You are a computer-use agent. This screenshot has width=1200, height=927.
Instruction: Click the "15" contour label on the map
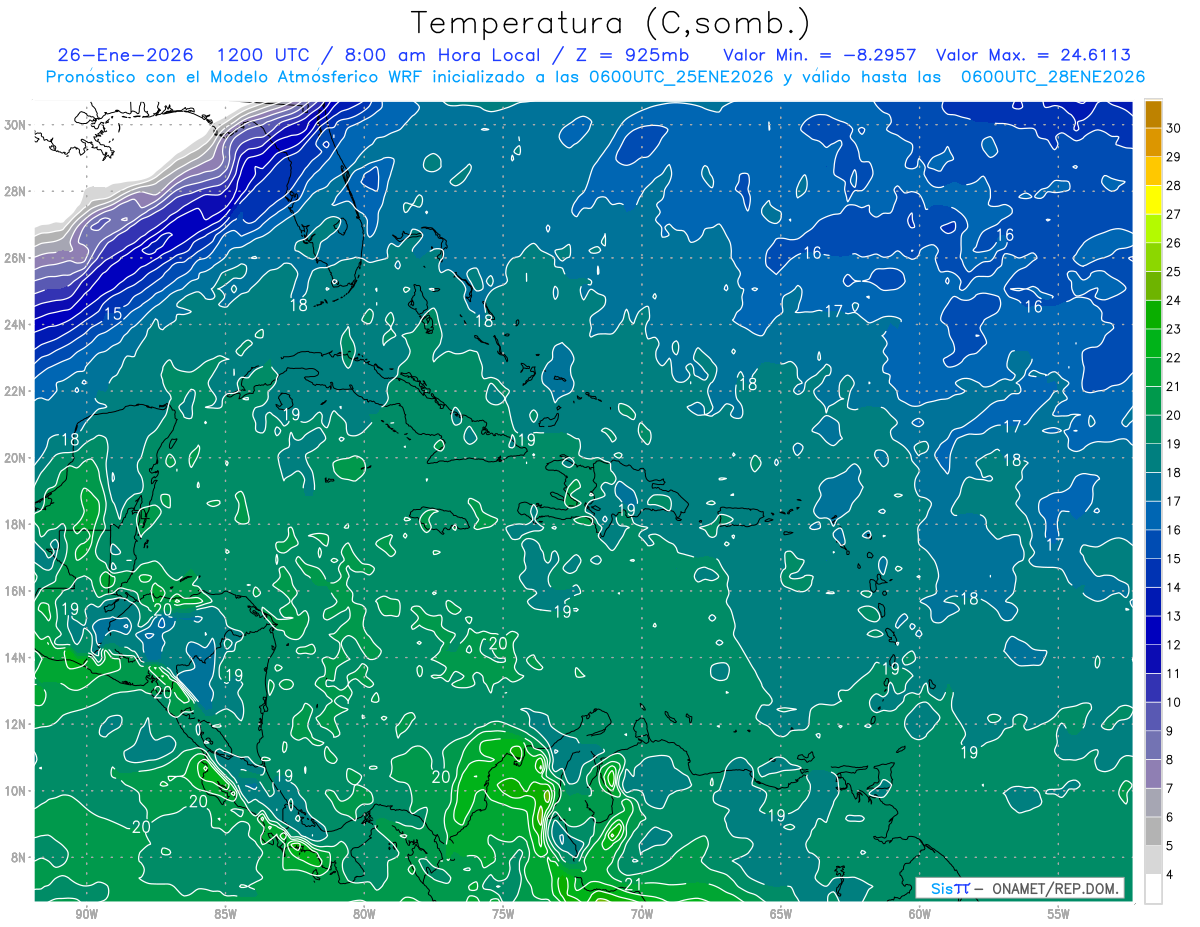pos(113,314)
